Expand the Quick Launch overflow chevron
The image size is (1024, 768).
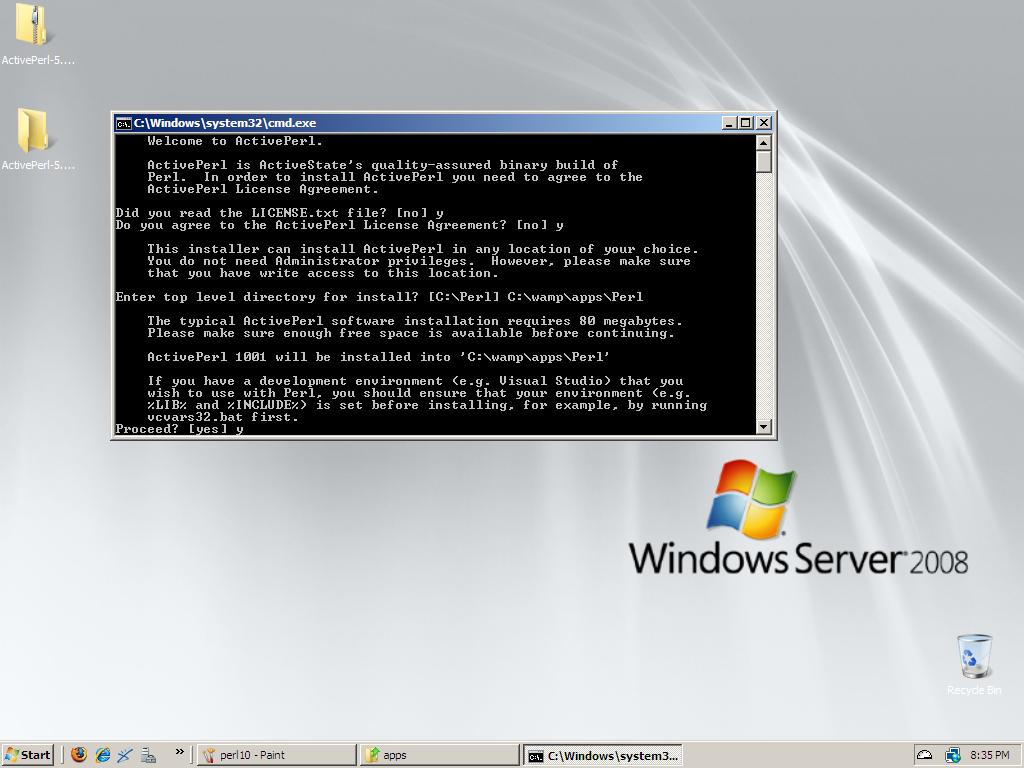coord(180,752)
